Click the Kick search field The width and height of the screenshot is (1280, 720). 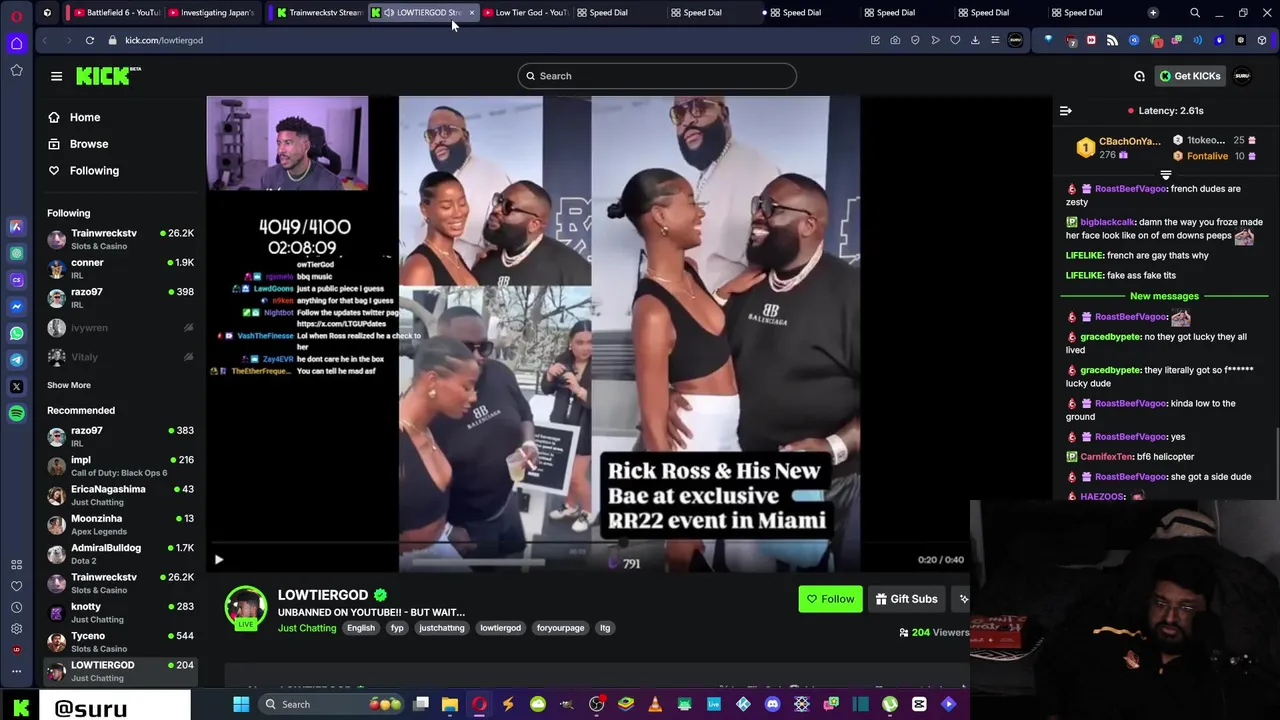point(657,76)
